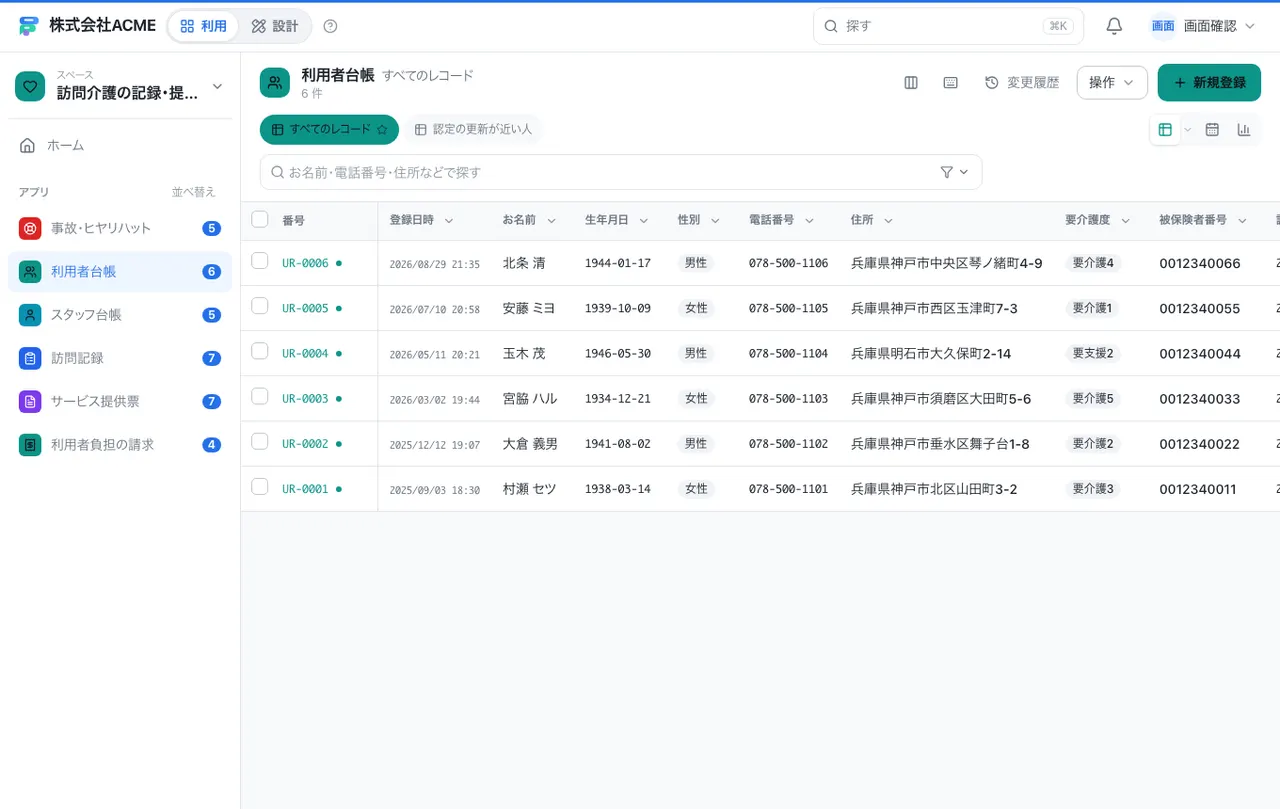This screenshot has width=1280, height=809.
Task: Click 要介護5 badge for 宮脇 ハル
Action: tap(1092, 398)
